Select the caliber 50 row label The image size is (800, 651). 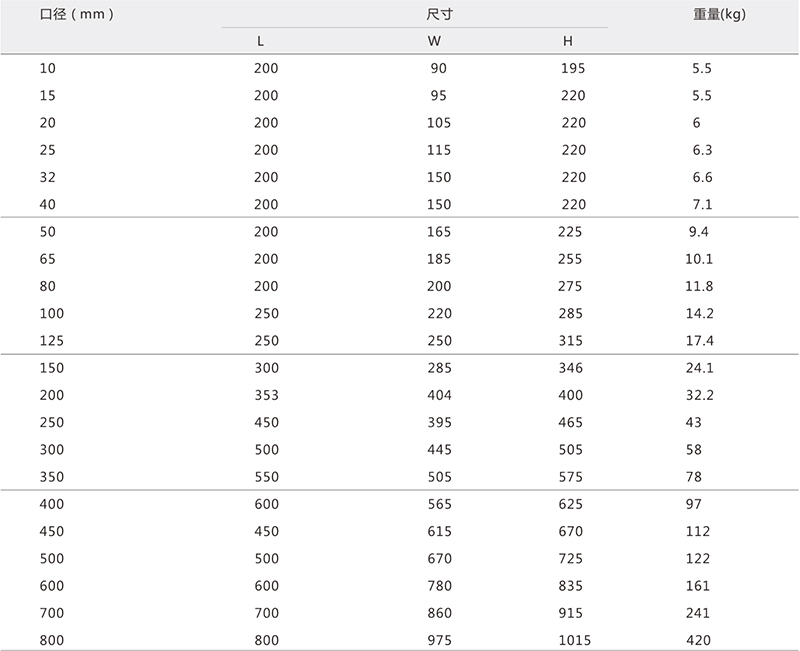pos(47,232)
